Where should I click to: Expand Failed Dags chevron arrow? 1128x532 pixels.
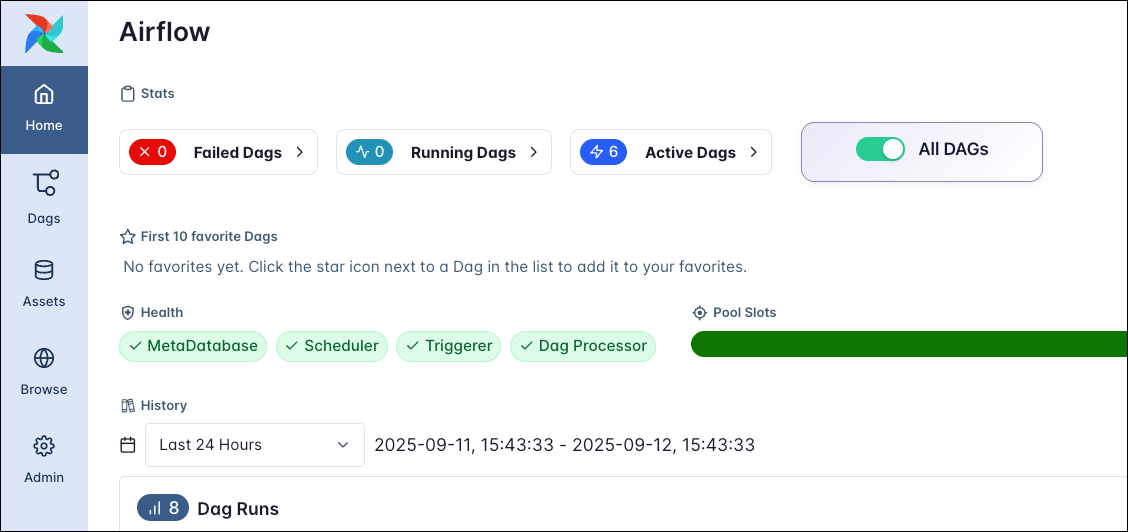coord(300,153)
